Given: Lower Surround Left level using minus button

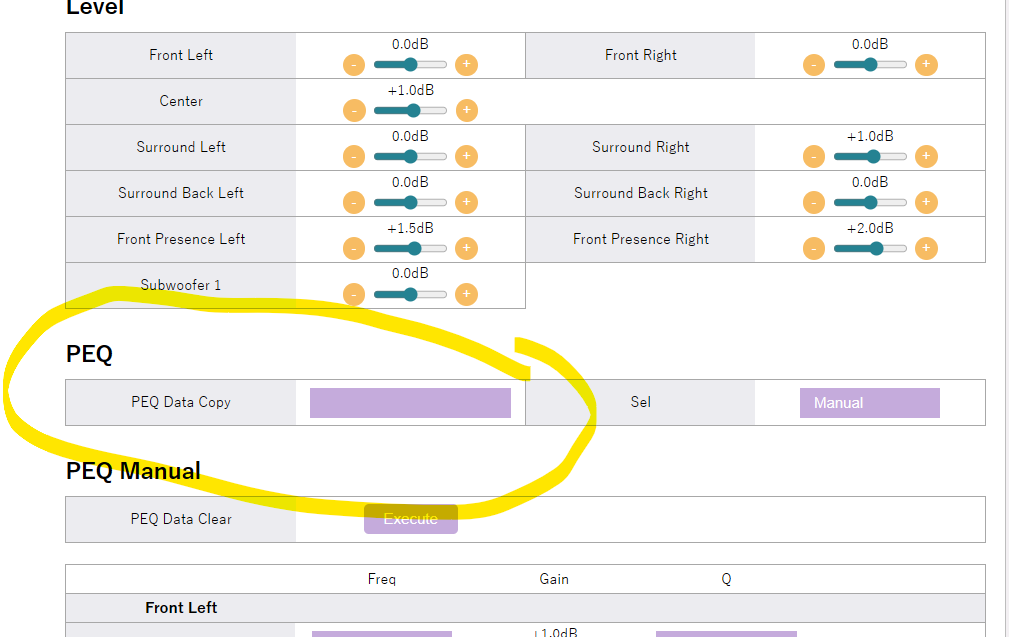Looking at the screenshot, I should 354,157.
